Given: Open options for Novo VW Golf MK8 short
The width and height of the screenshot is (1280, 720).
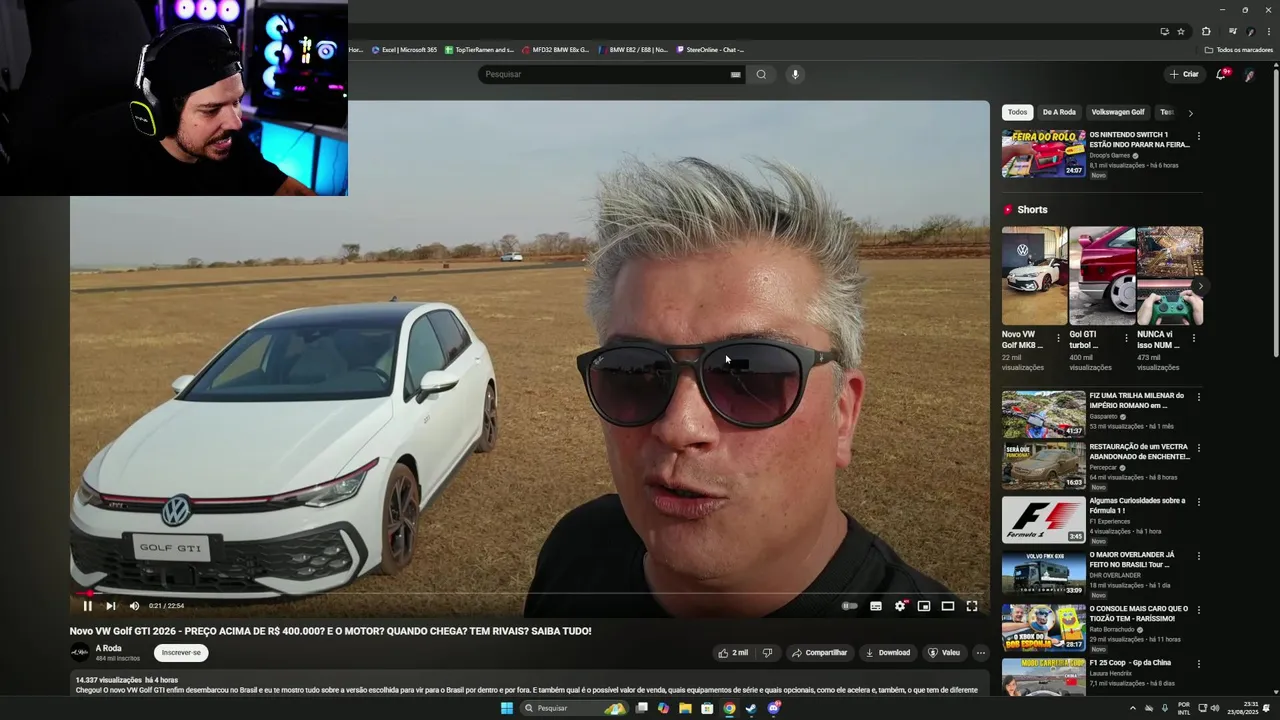Looking at the screenshot, I should click(x=1058, y=338).
